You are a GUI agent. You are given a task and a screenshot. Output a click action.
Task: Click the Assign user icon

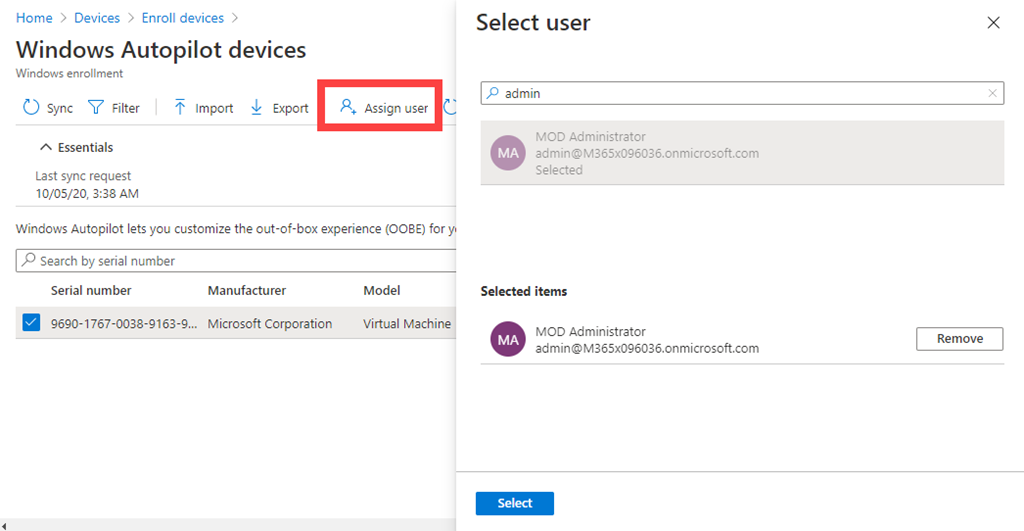point(348,108)
